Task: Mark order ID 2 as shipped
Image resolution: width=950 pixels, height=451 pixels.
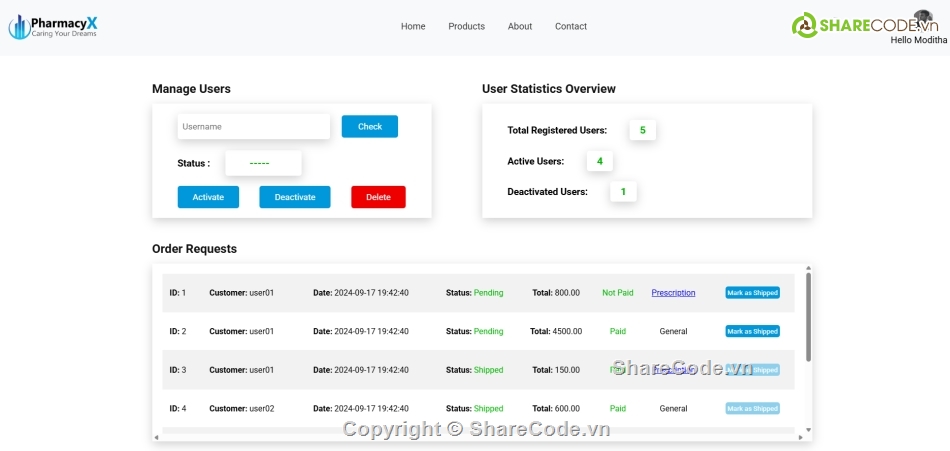Action: tap(752, 331)
